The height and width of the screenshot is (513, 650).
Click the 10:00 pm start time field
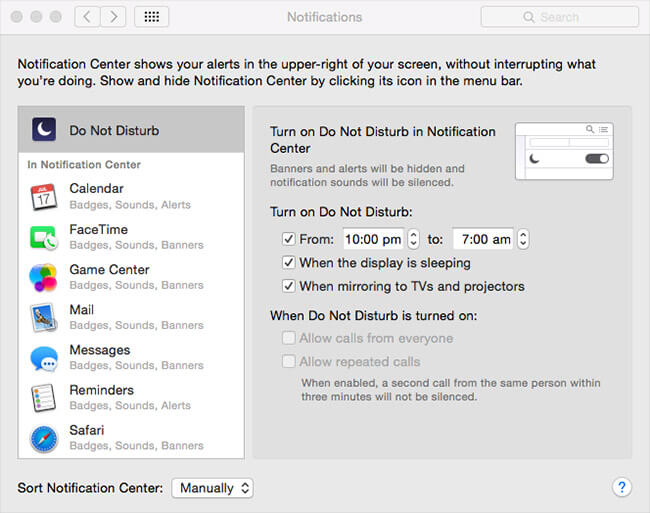click(373, 239)
